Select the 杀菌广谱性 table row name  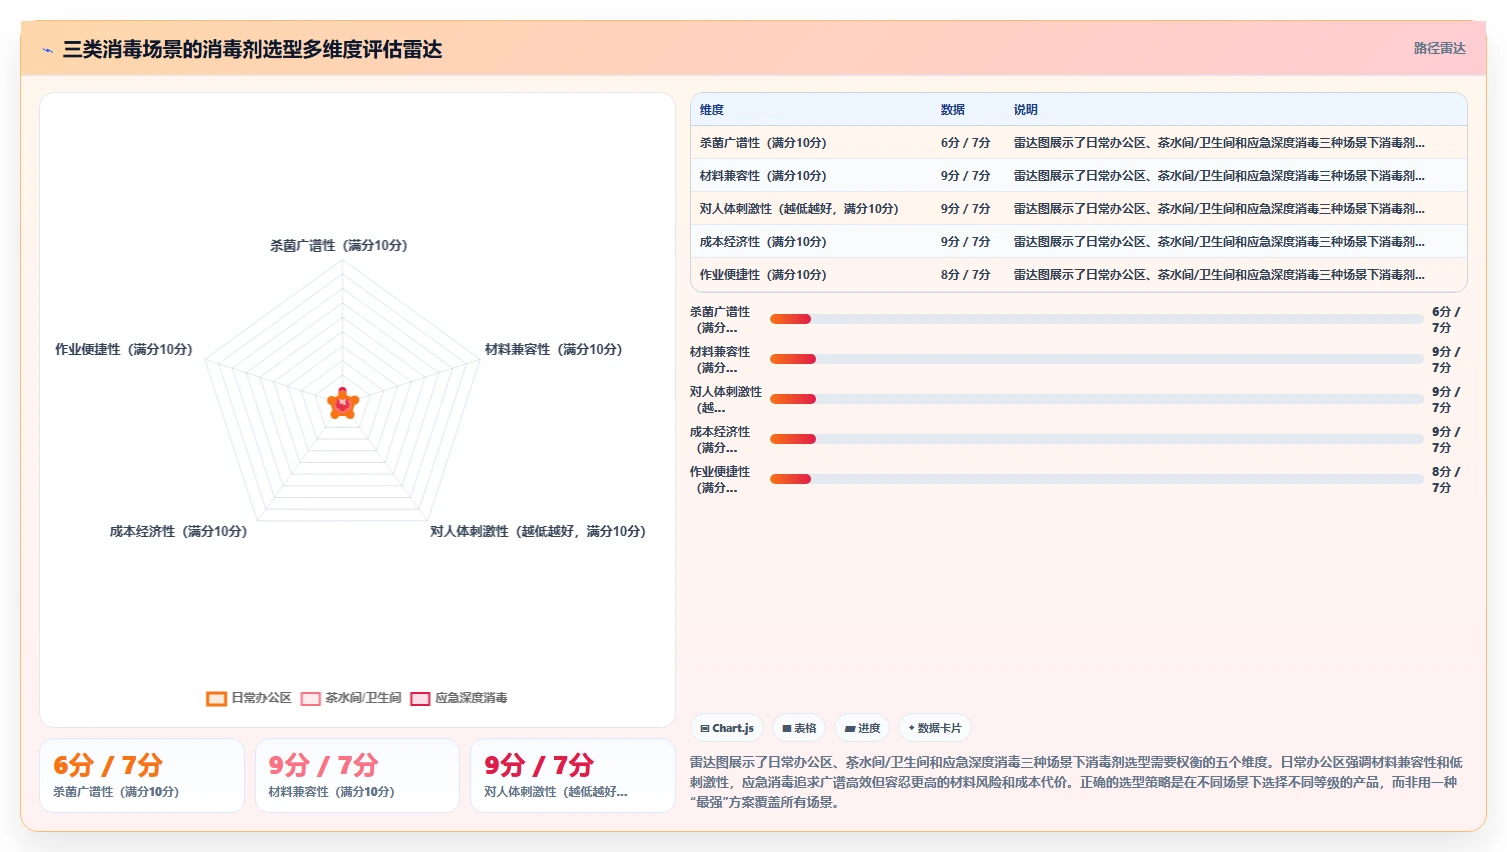(763, 143)
